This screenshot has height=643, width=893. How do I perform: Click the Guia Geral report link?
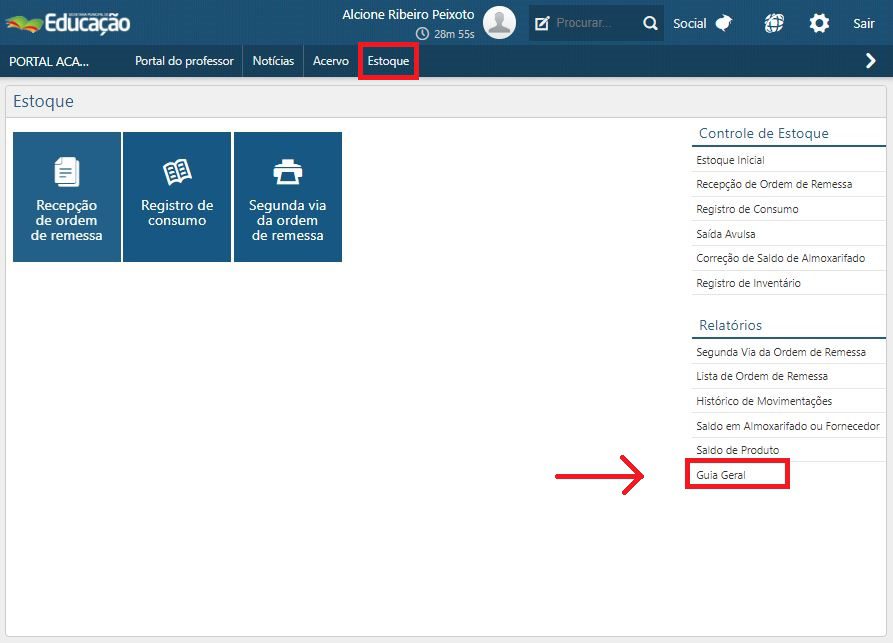coord(721,475)
